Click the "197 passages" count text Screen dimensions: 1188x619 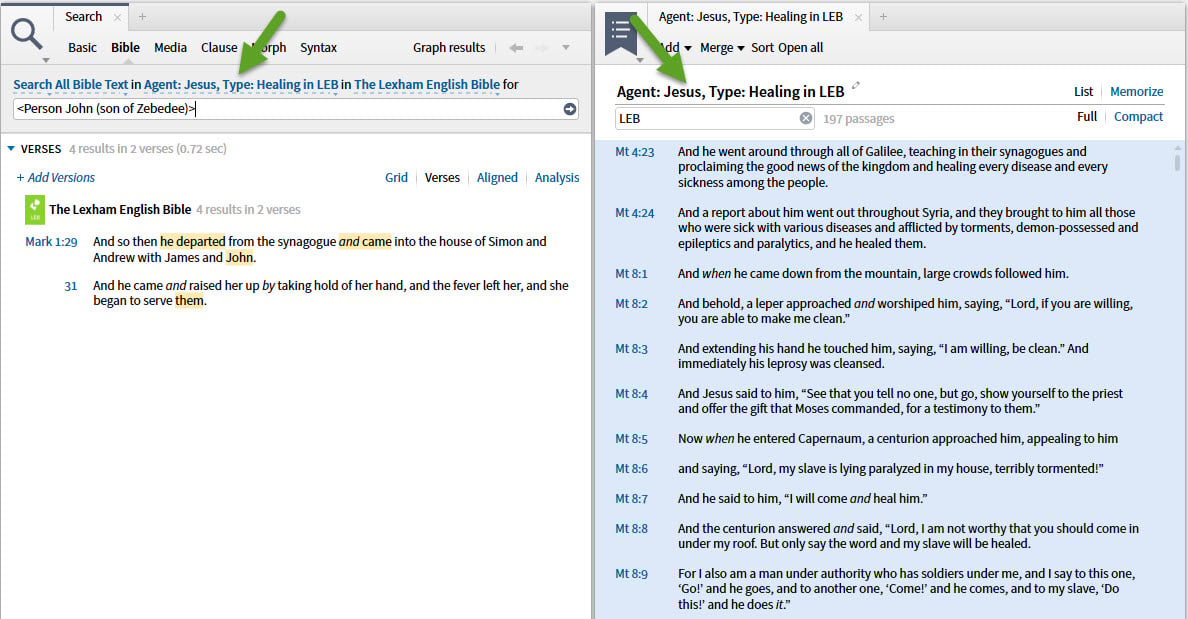[858, 119]
